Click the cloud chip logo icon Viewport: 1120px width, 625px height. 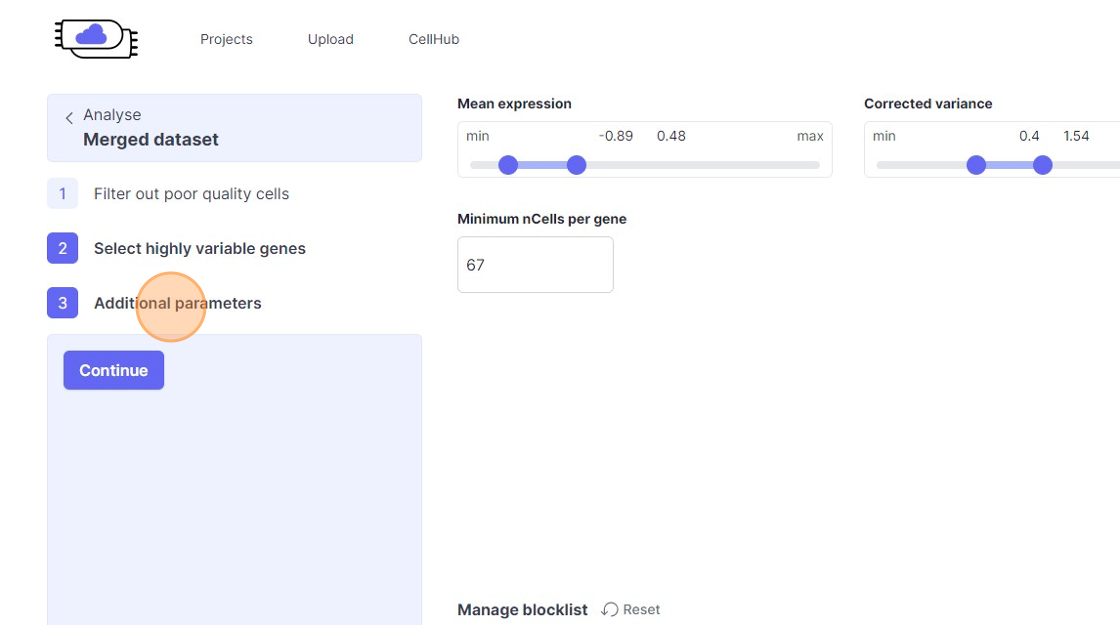point(96,38)
